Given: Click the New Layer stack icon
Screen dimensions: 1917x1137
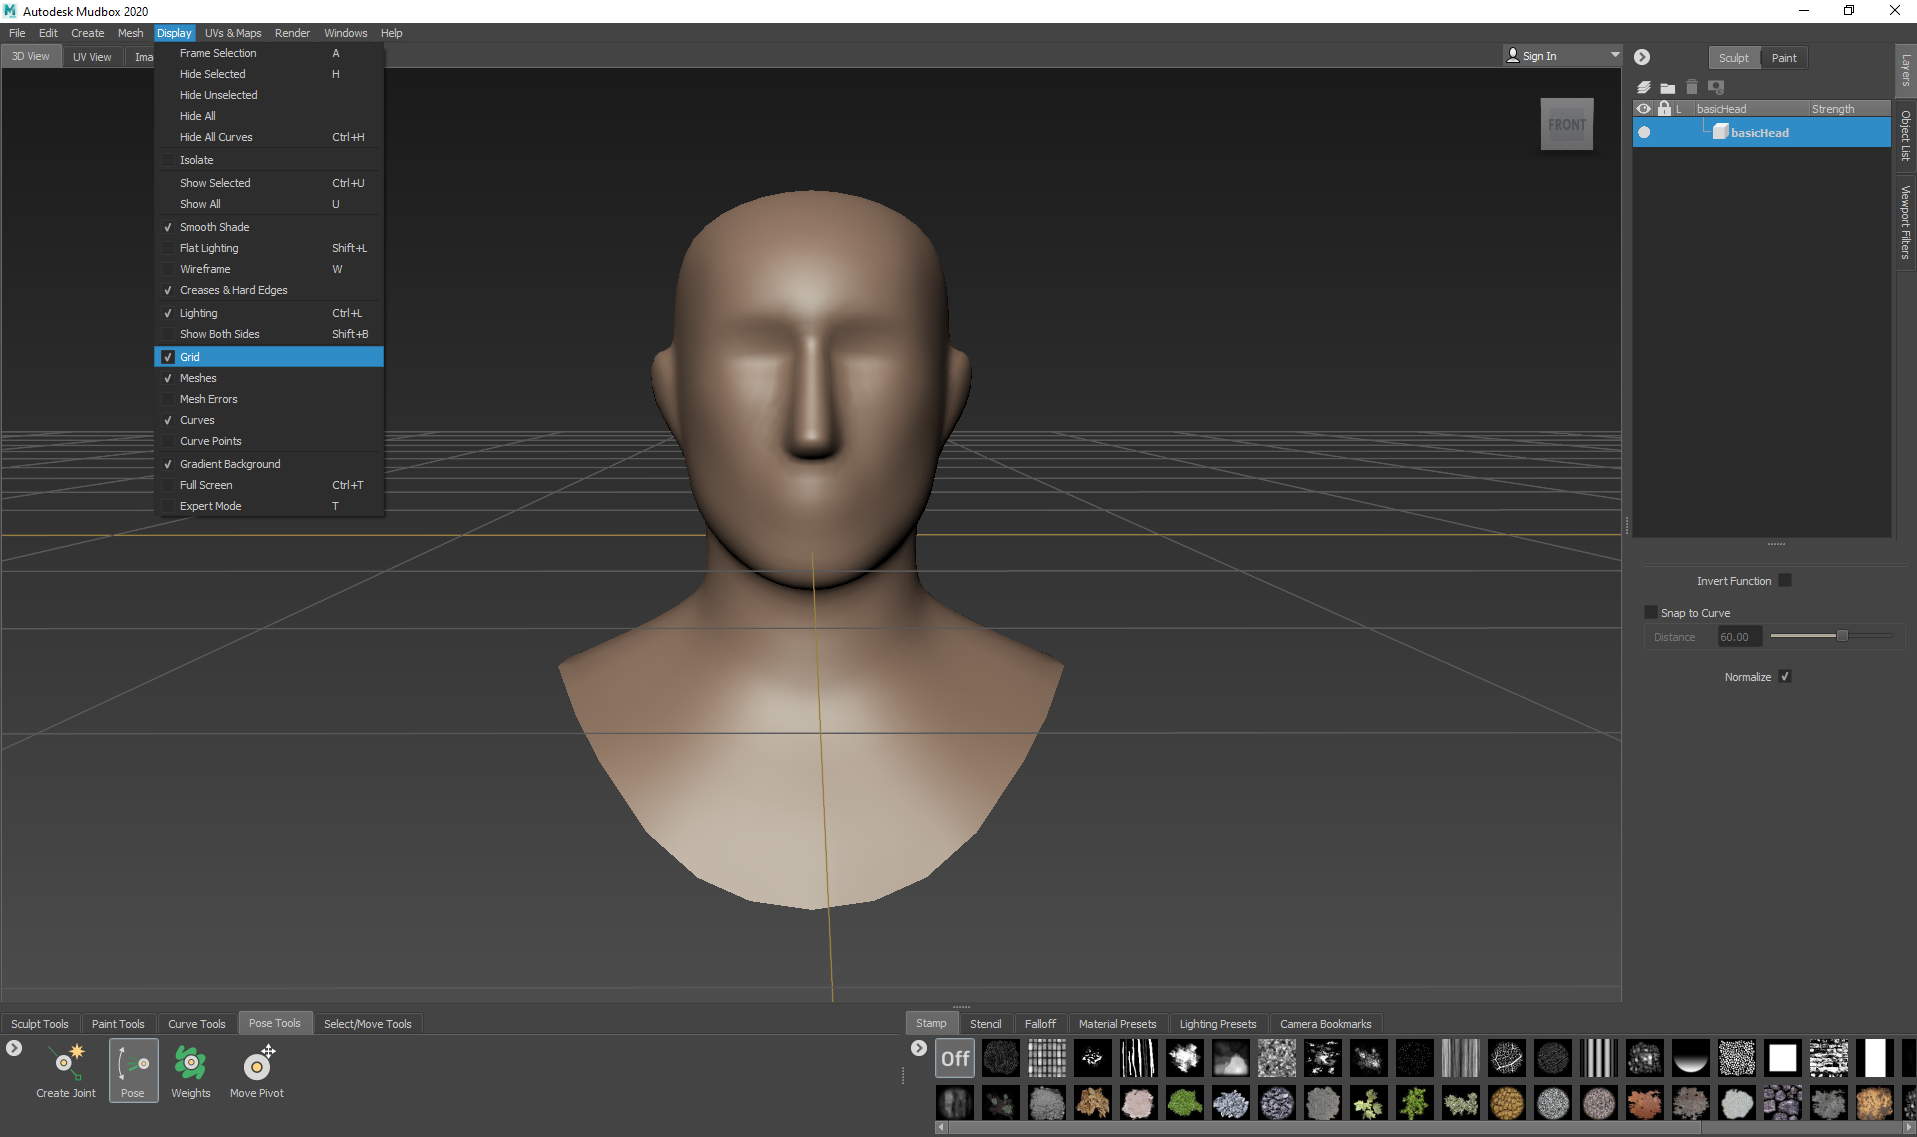Looking at the screenshot, I should point(1644,87).
